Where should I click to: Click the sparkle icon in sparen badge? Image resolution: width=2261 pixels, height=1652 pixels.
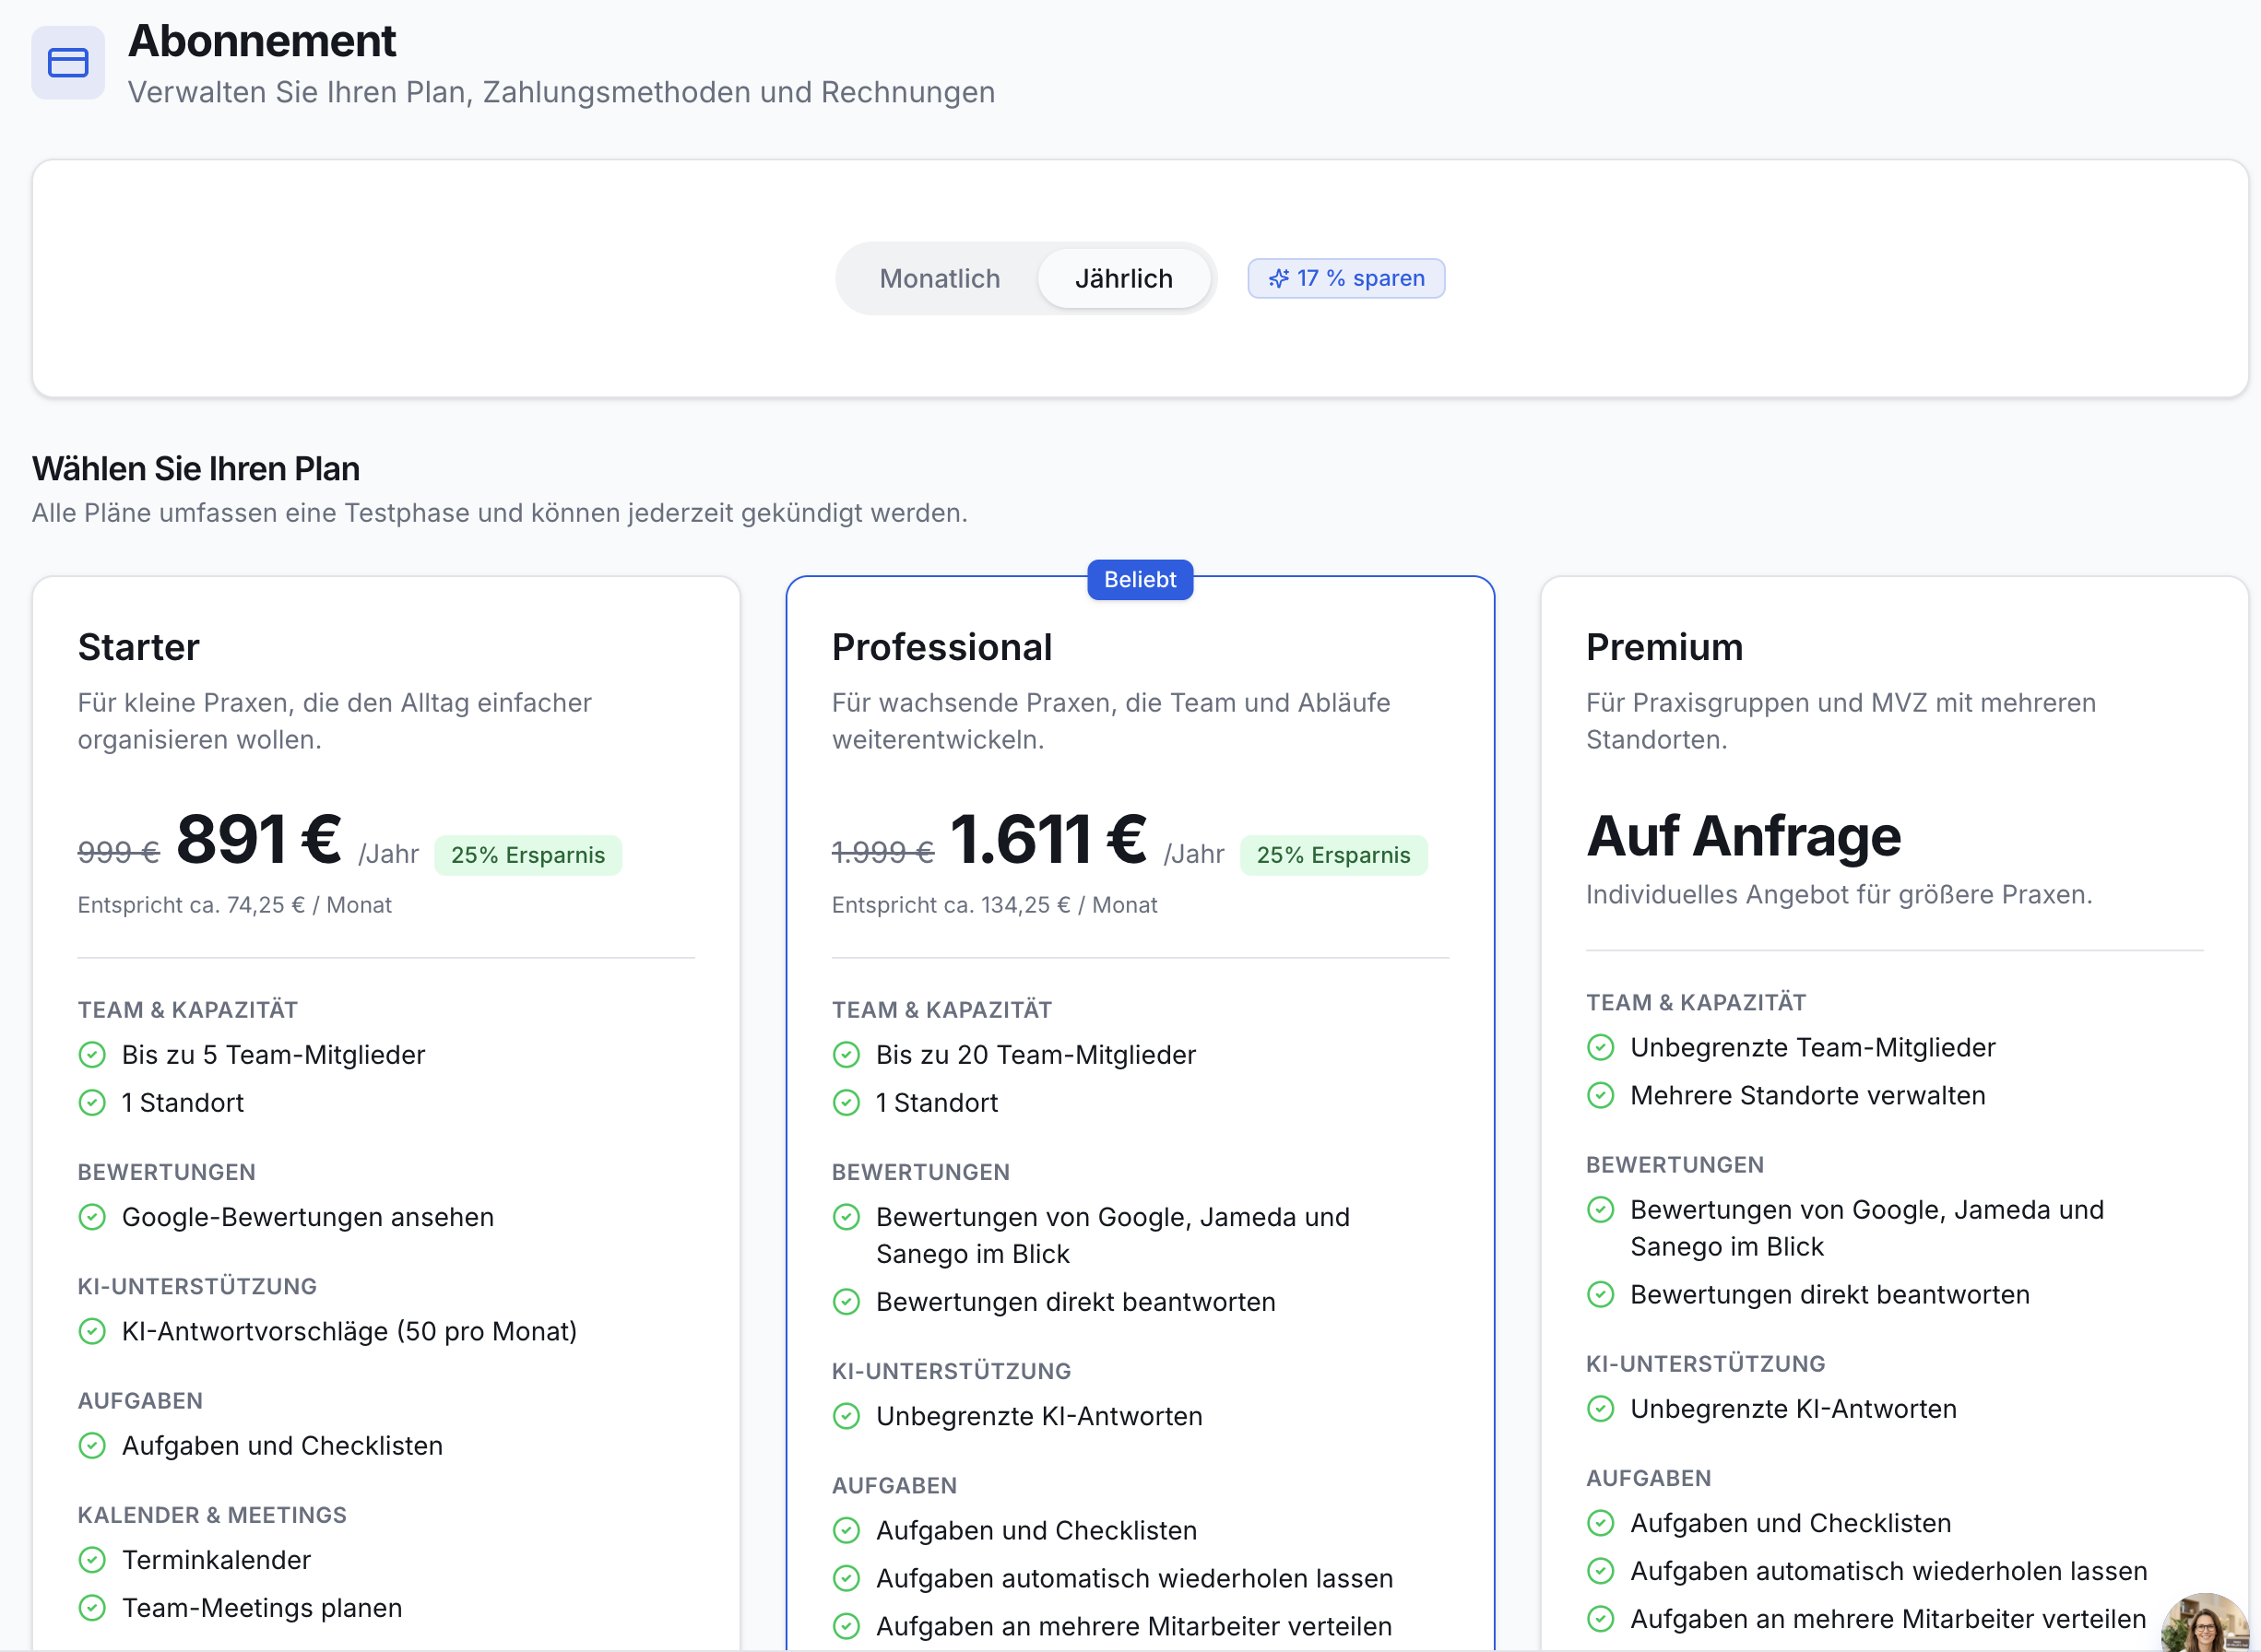[1278, 278]
